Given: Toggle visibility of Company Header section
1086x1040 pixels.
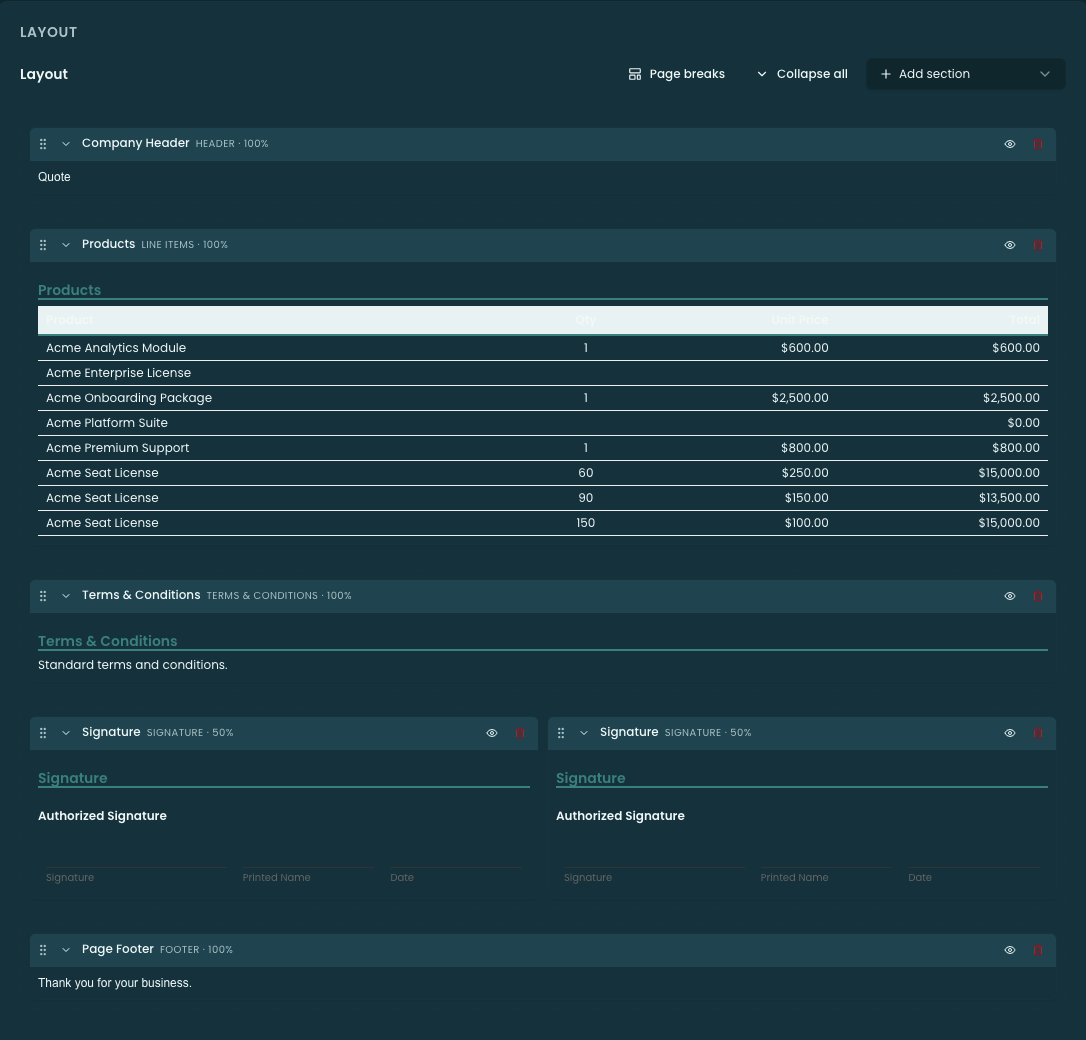Looking at the screenshot, I should coord(1010,144).
